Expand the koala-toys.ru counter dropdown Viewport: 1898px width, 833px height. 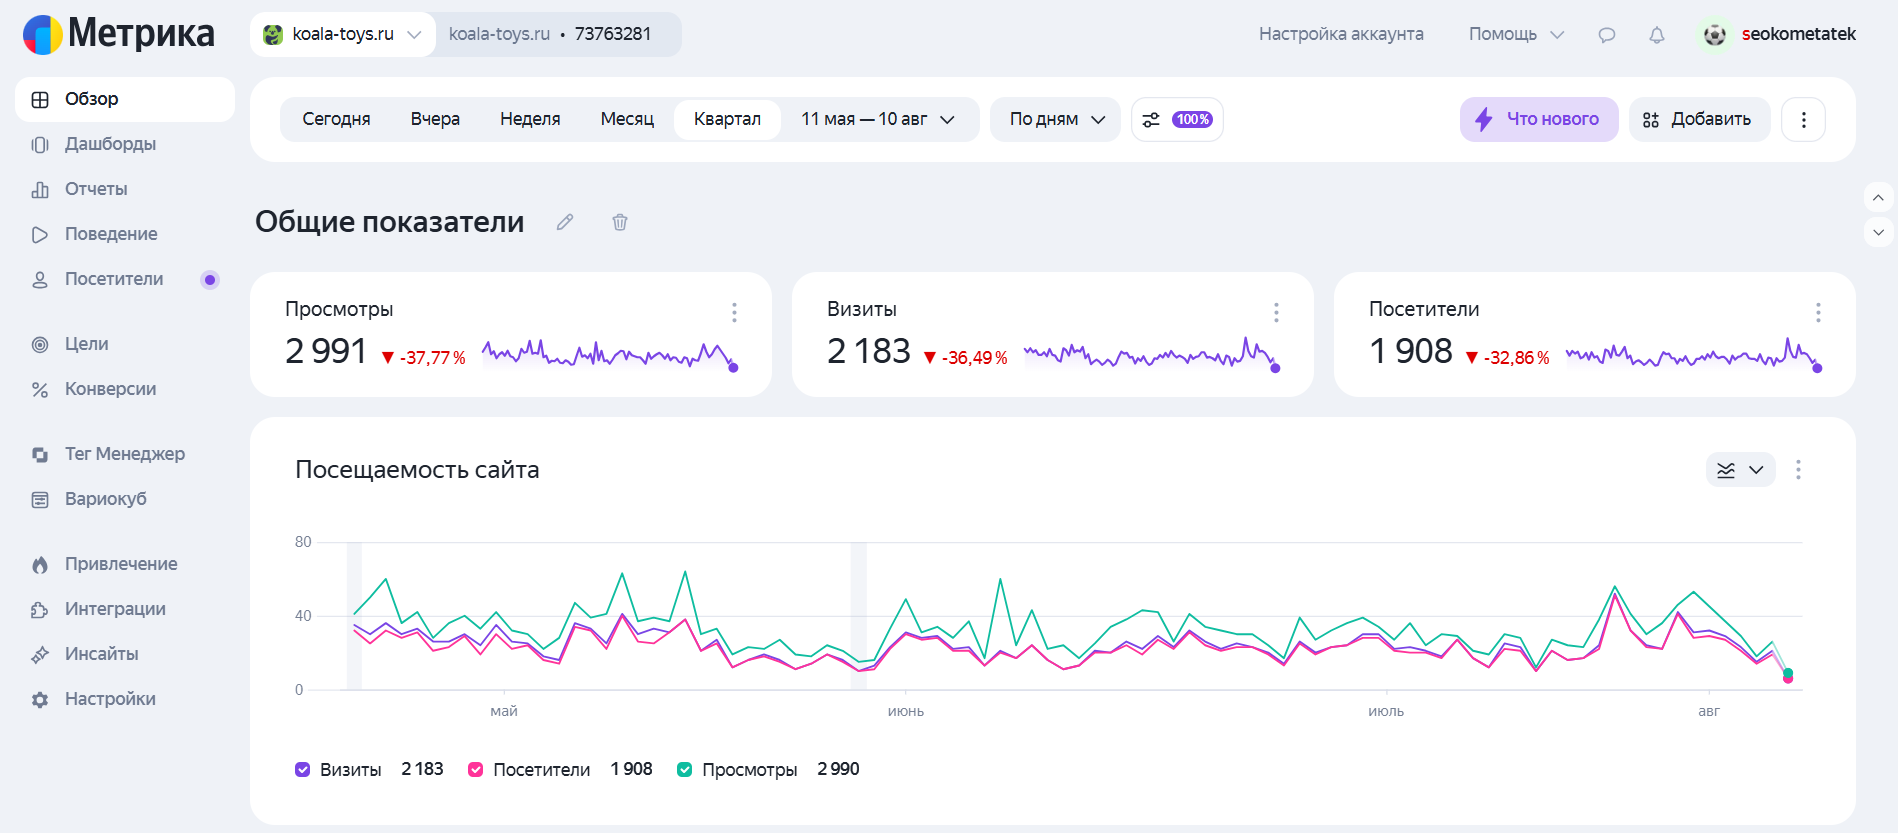point(343,34)
